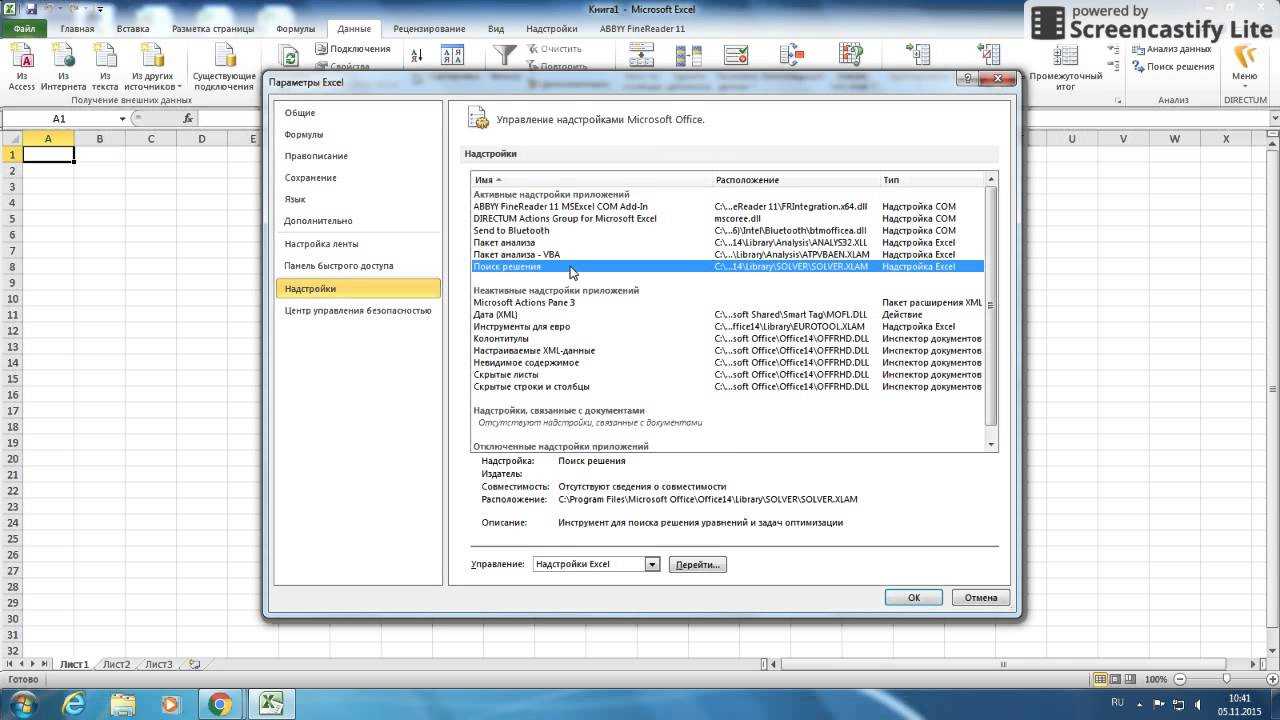
Task: Sort list by Location (Расположение) column header
Action: pos(796,180)
